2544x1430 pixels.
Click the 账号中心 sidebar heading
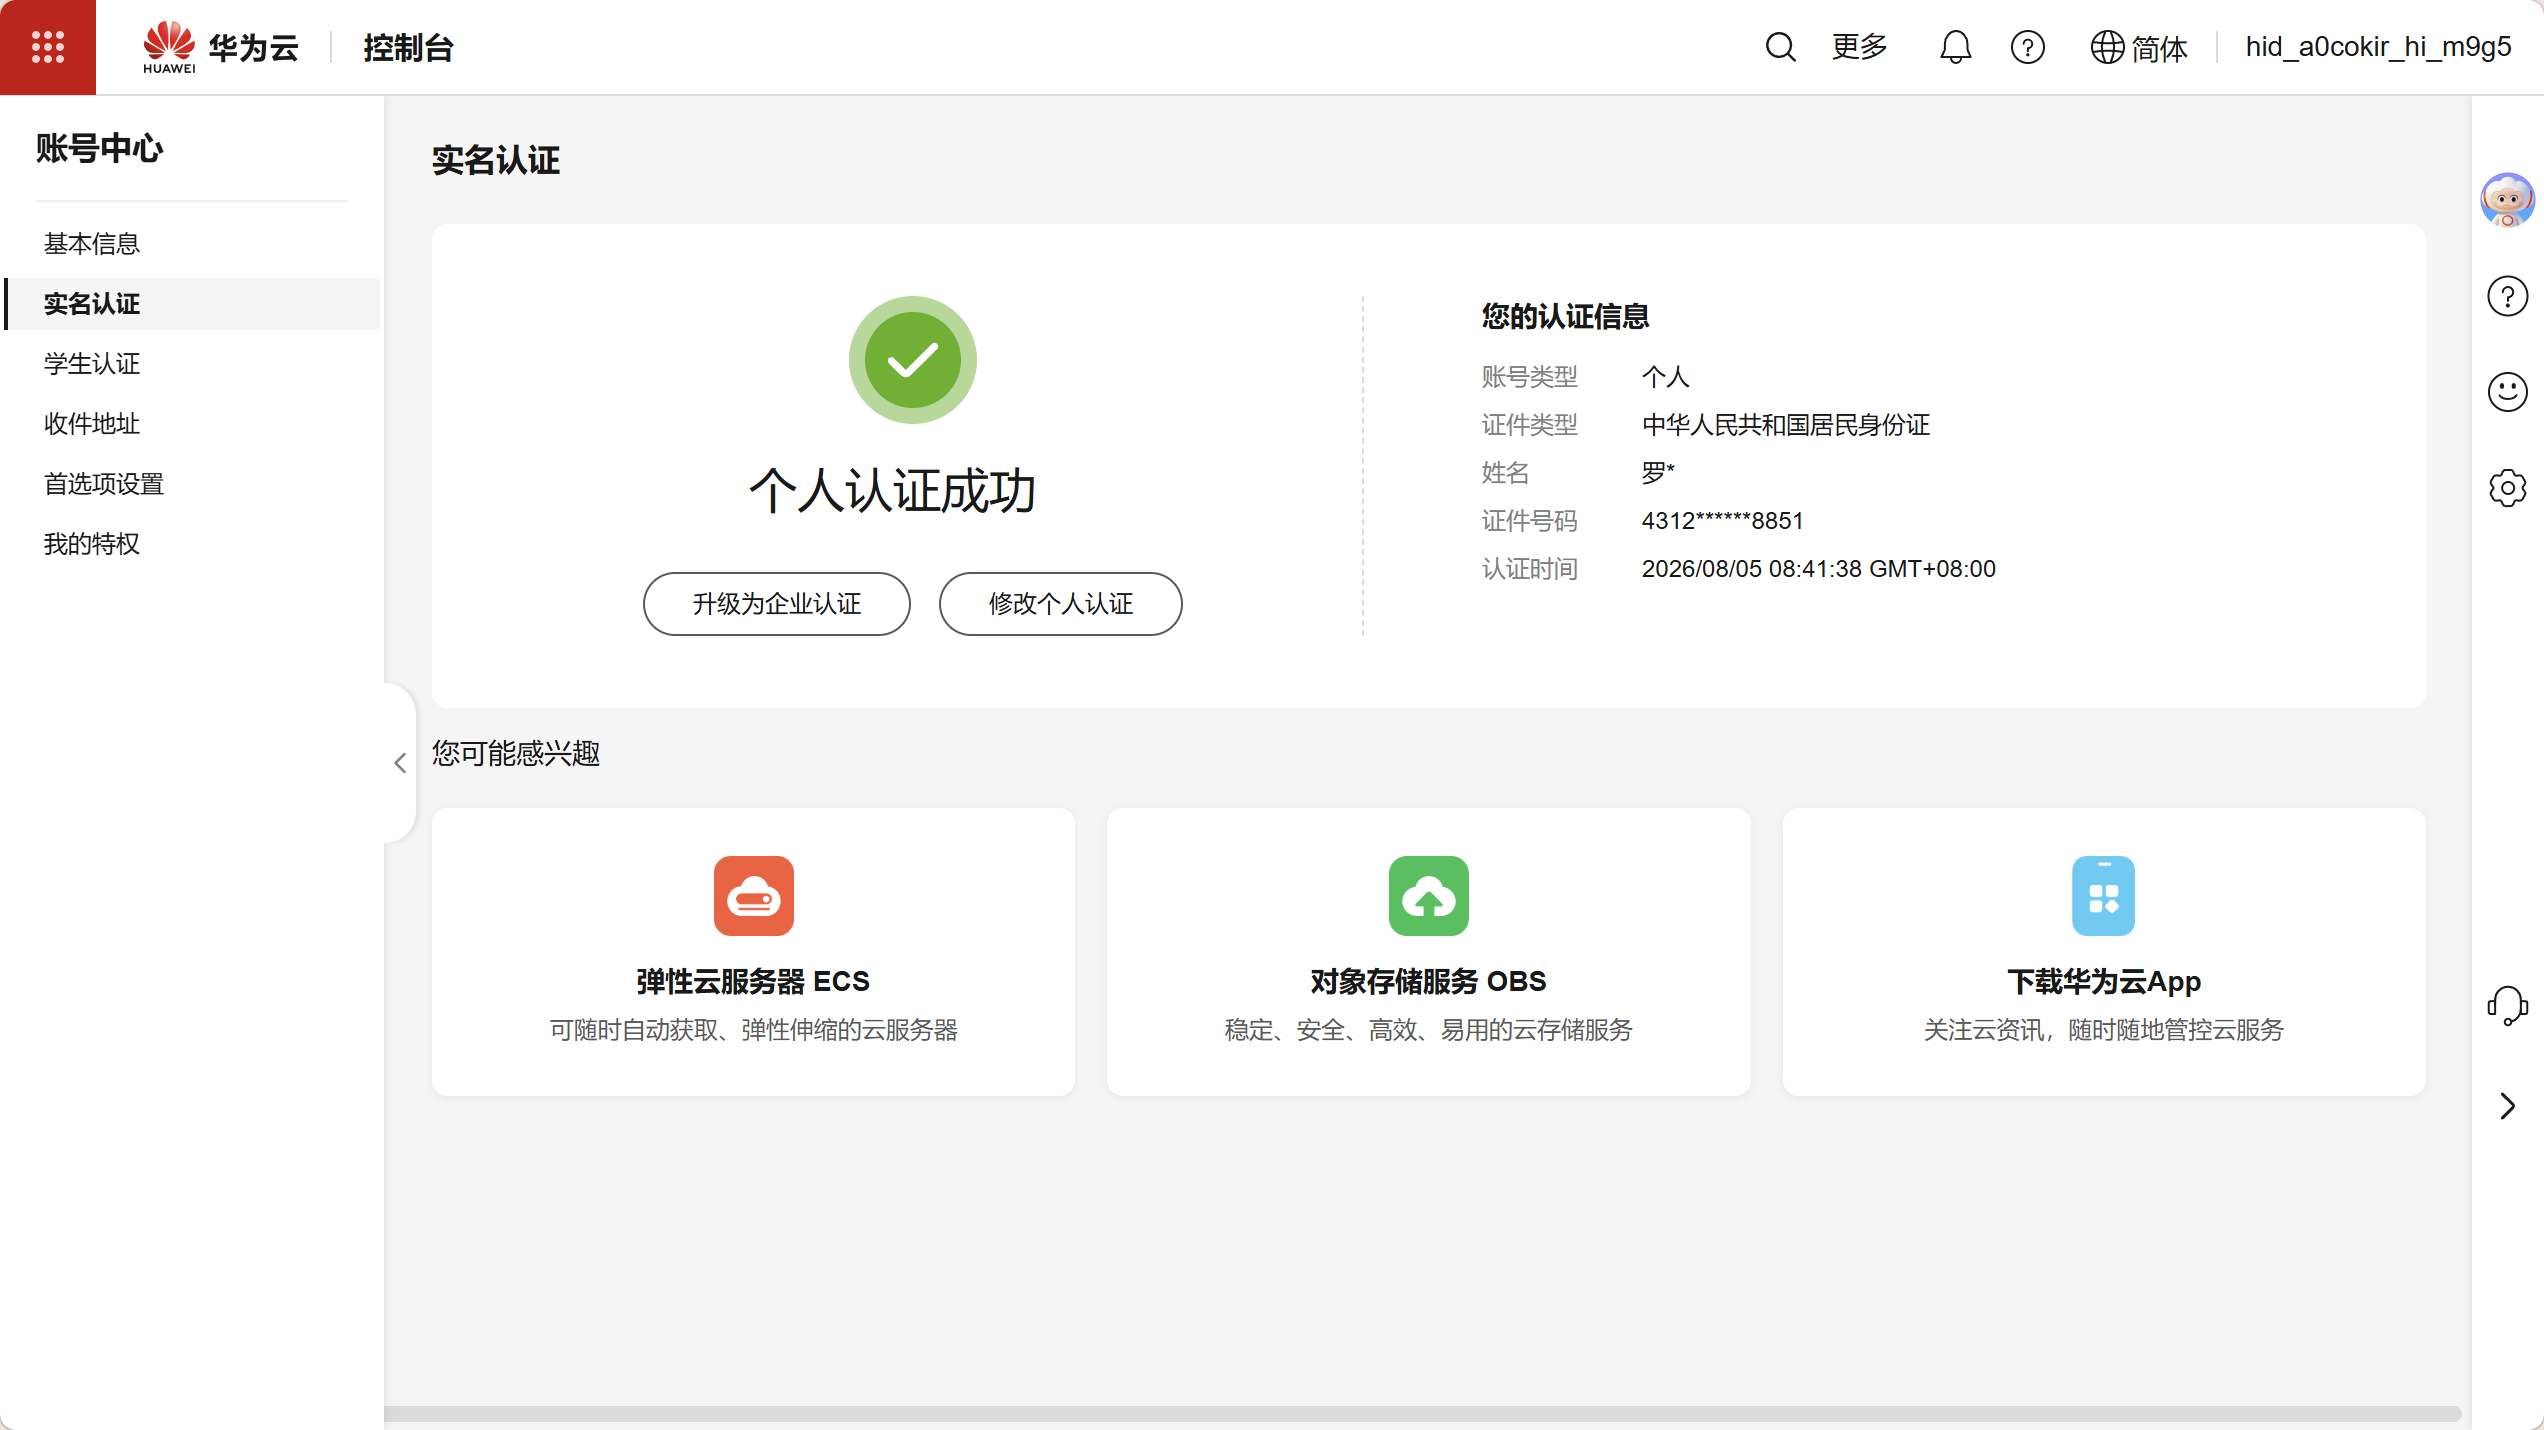(100, 148)
